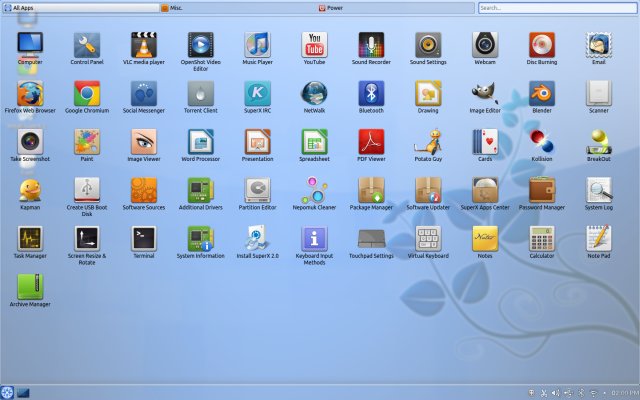
Task: Open the Paint program
Action: pos(87,142)
